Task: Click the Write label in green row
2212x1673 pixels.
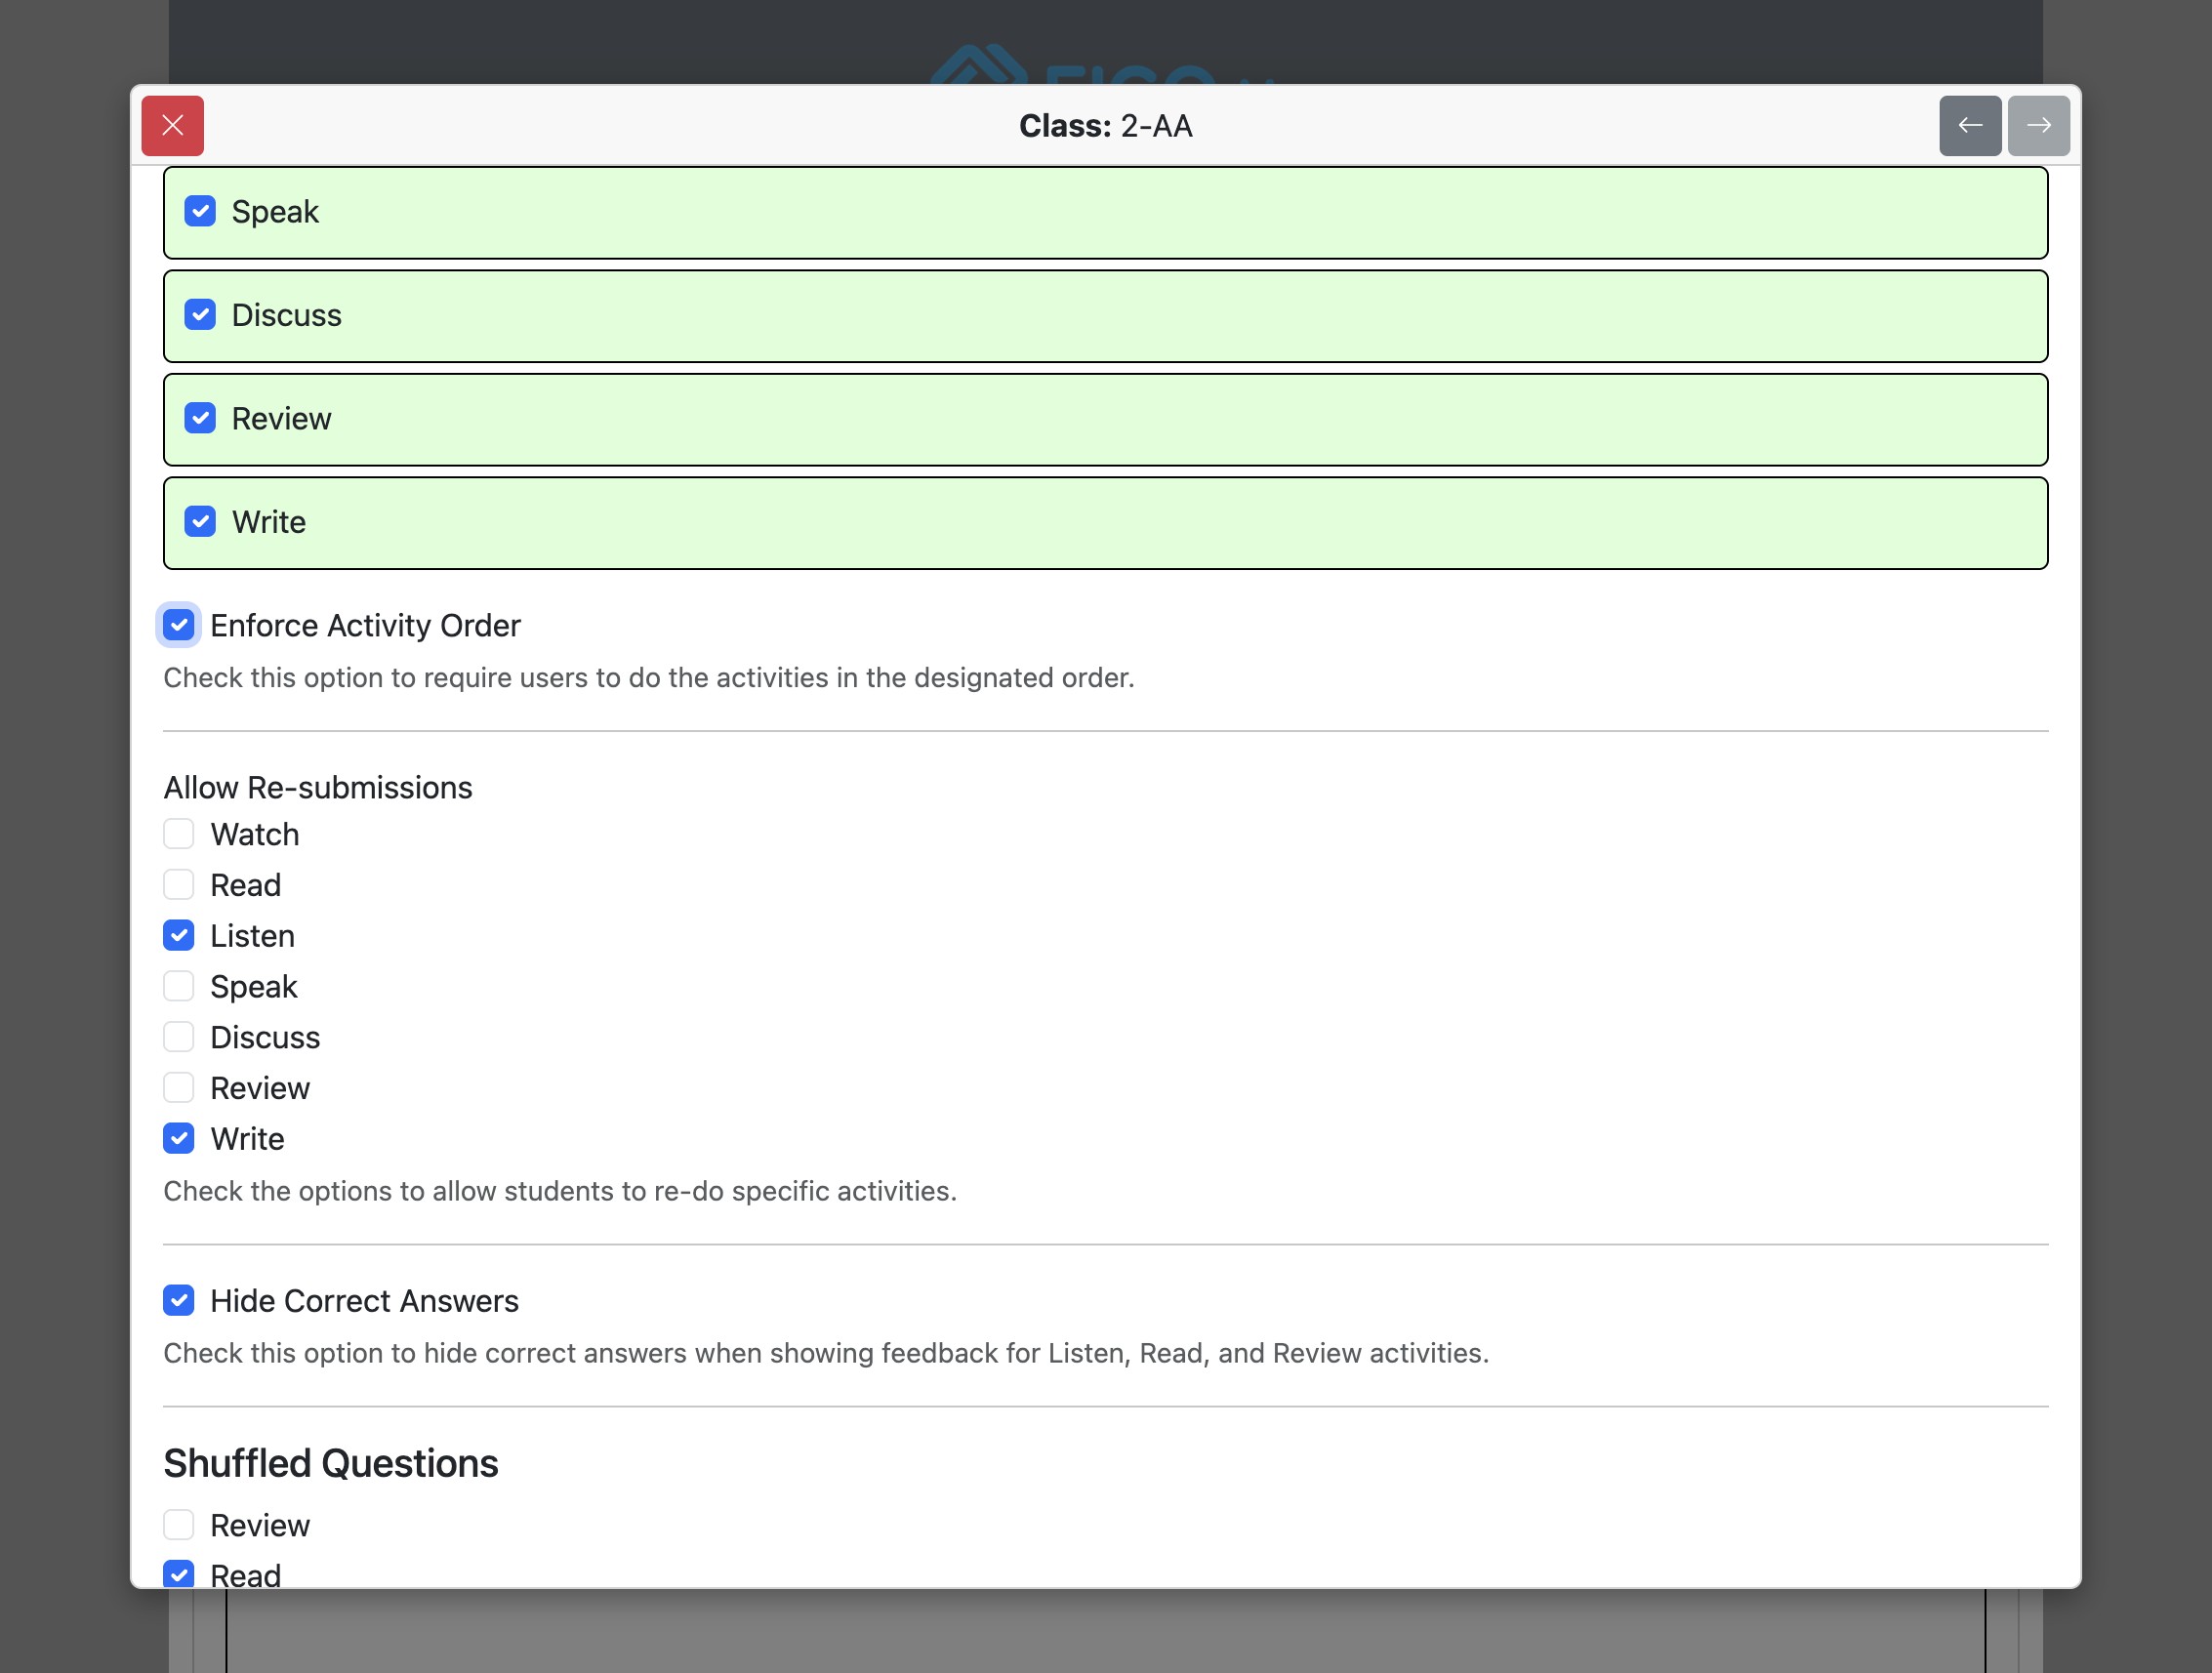Action: click(x=269, y=522)
